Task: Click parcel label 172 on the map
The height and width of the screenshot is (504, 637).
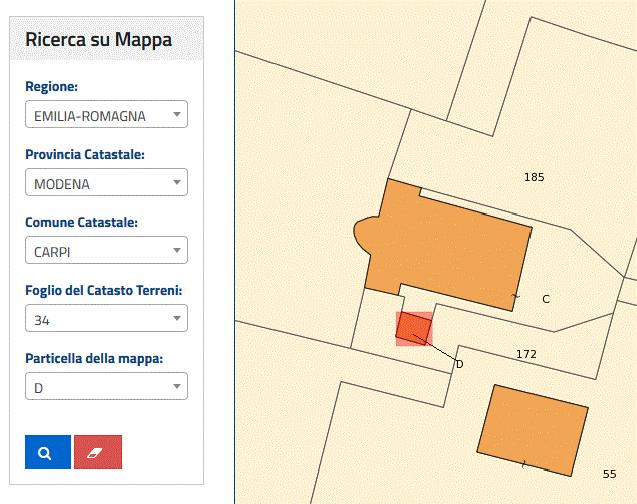Action: click(526, 354)
